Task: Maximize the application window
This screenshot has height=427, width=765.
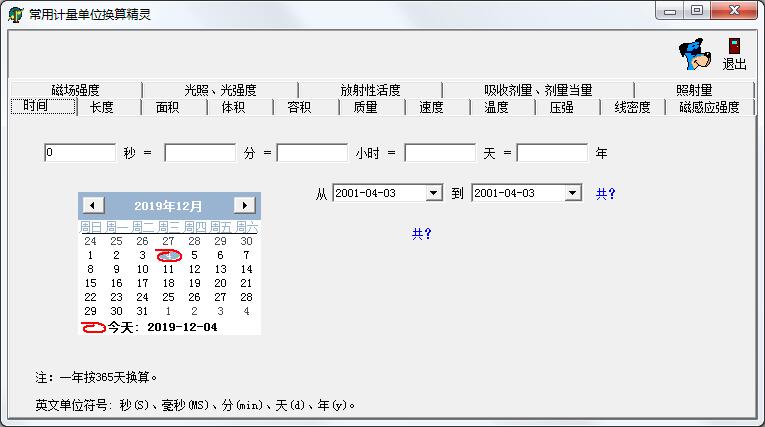Action: [x=697, y=11]
